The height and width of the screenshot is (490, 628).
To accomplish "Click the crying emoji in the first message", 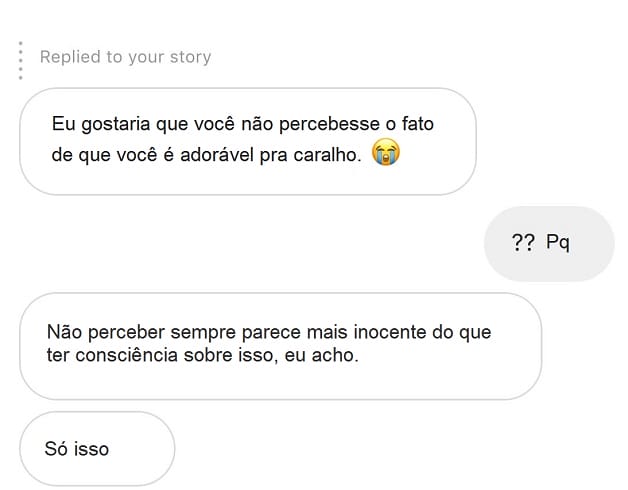I will (x=385, y=155).
